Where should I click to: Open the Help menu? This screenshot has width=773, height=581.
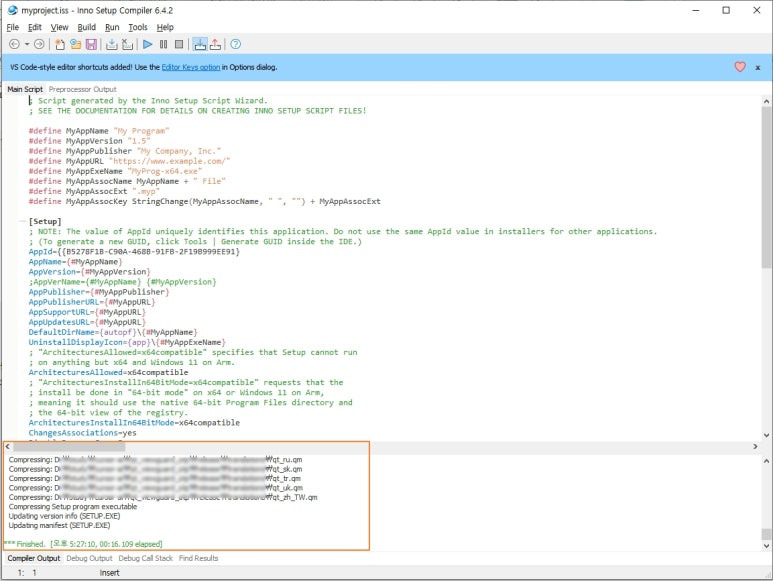pyautogui.click(x=165, y=27)
